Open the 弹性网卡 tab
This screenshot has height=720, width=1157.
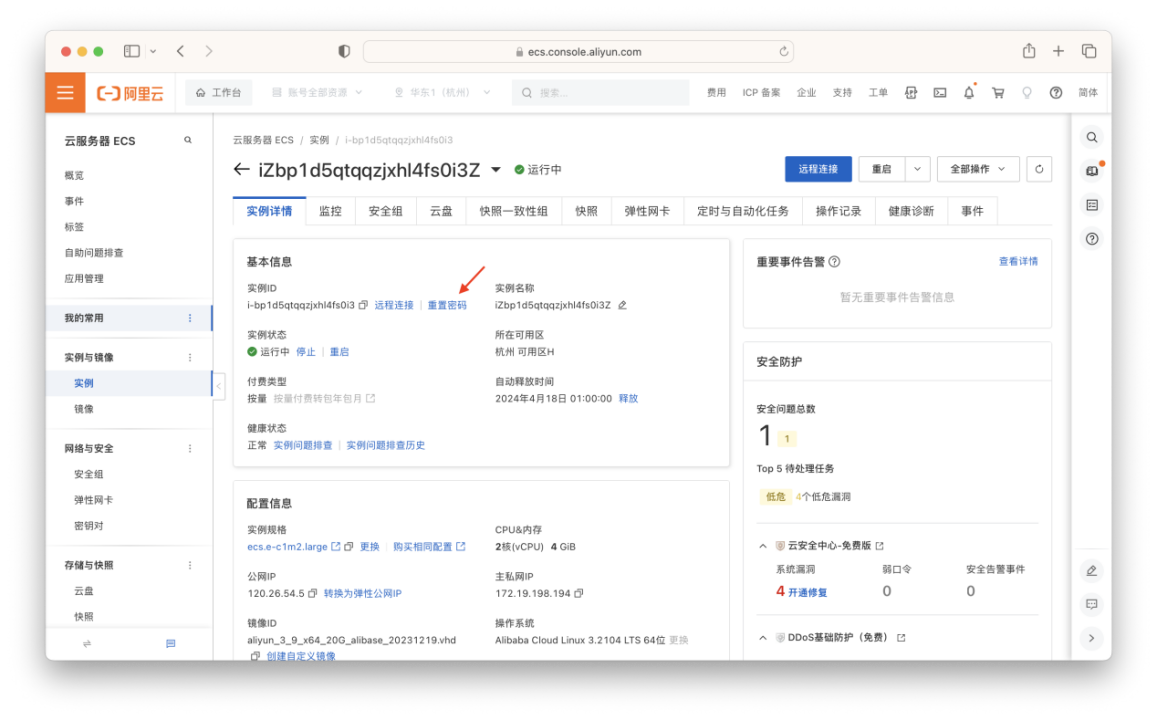coord(647,212)
